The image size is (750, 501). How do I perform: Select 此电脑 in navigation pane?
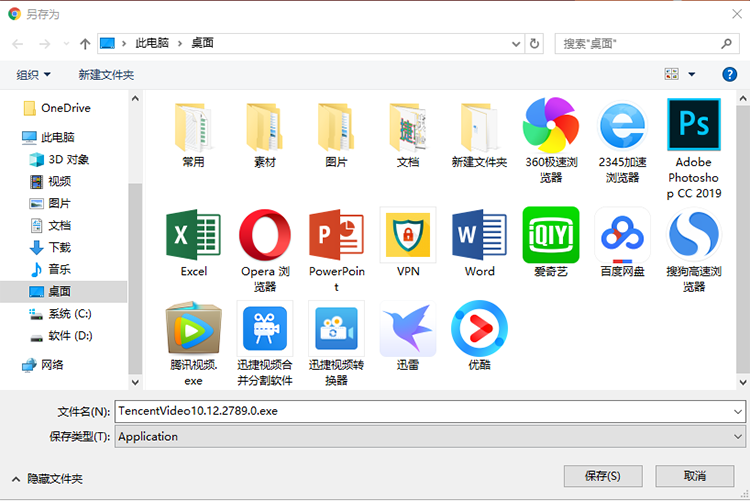coord(48,137)
